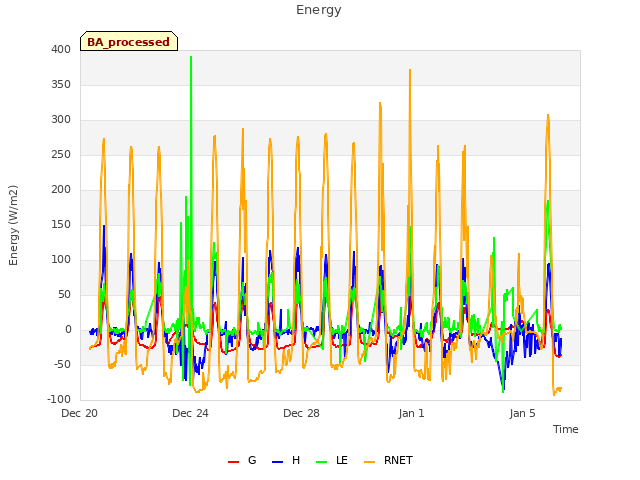
Task: Click the 400 y-axis tick label
Action: tap(61, 49)
